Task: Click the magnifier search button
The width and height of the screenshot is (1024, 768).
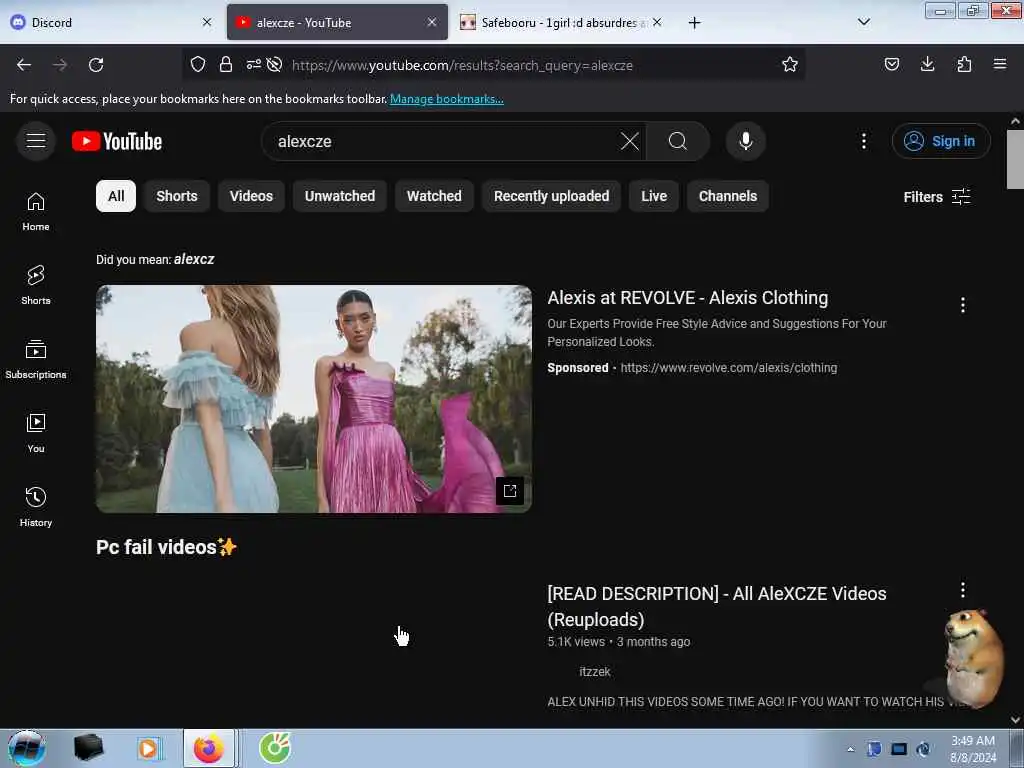Action: coord(678,141)
